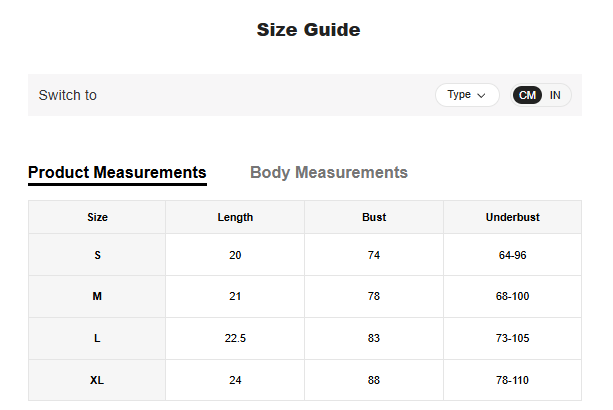The height and width of the screenshot is (410, 613).
Task: Select the CM unit option
Action: [x=527, y=95]
